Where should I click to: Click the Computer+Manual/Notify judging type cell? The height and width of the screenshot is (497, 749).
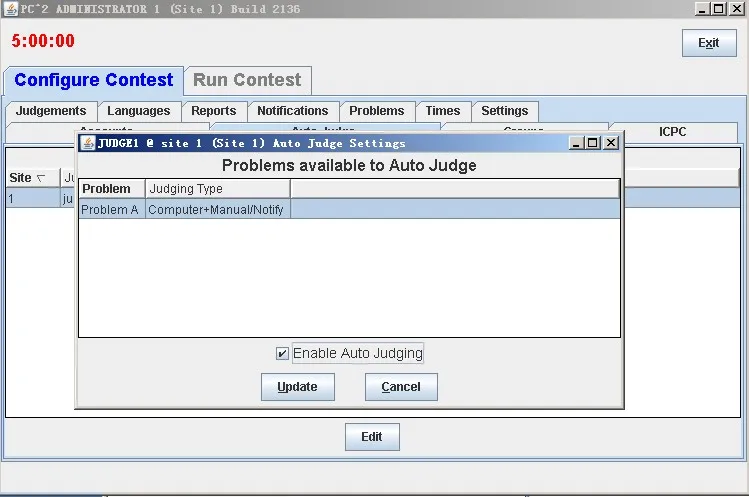click(x=217, y=209)
